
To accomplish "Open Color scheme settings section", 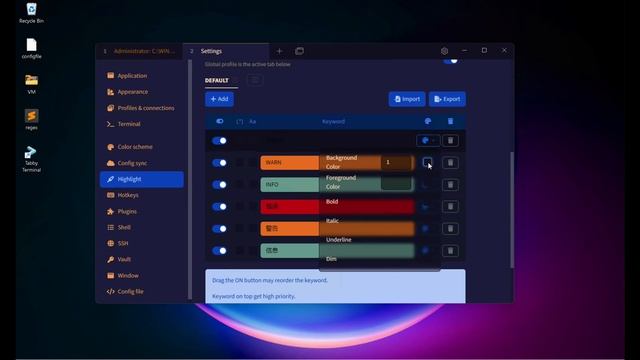I will tap(142, 147).
